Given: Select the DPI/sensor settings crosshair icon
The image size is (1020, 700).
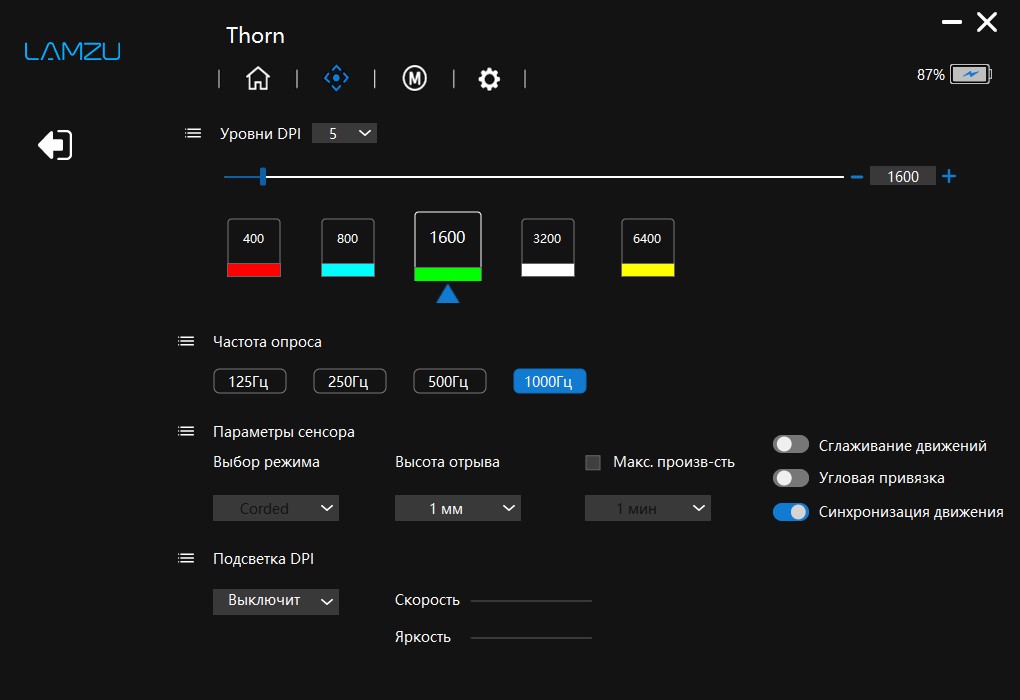Looking at the screenshot, I should click(336, 78).
